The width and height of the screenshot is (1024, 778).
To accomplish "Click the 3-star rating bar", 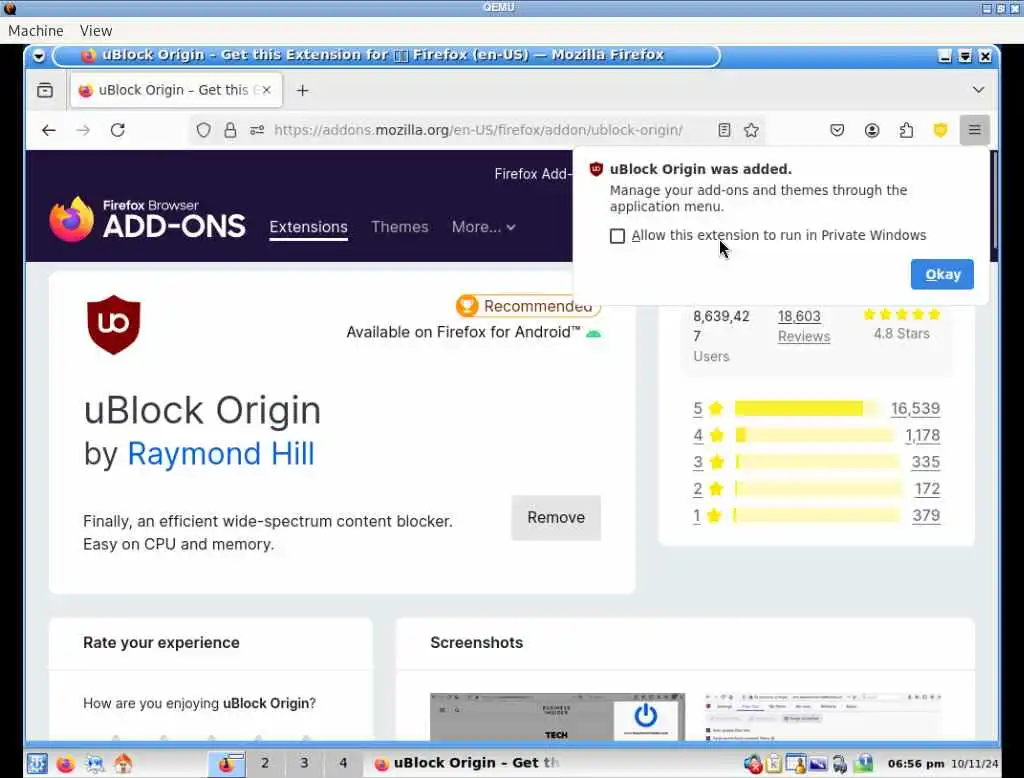I will (818, 462).
